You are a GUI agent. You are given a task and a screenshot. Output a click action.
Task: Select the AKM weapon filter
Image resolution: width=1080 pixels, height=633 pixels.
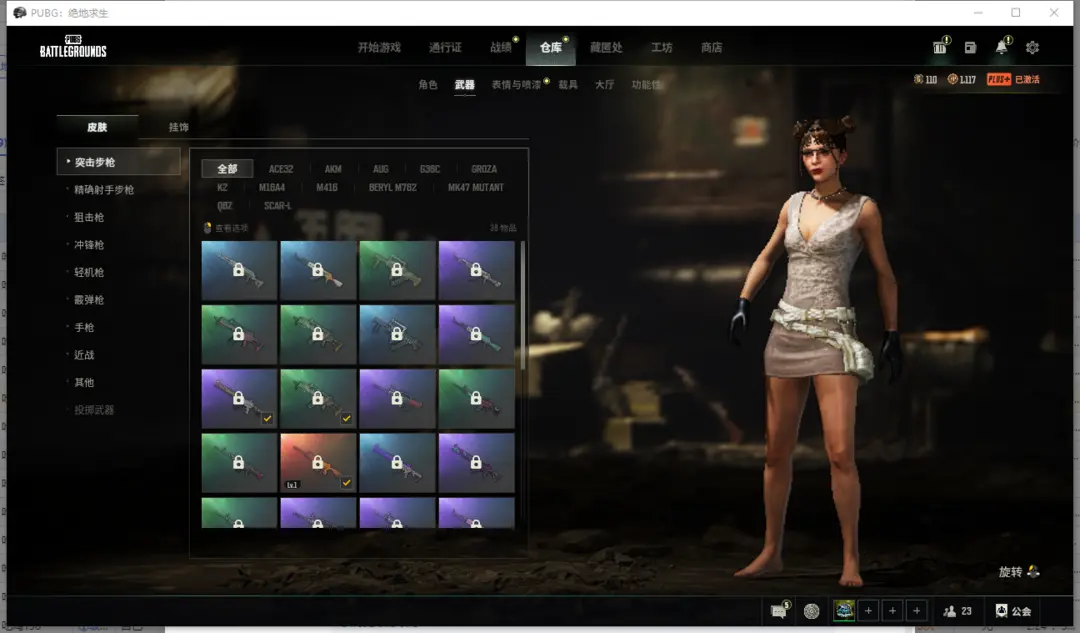[x=333, y=169]
